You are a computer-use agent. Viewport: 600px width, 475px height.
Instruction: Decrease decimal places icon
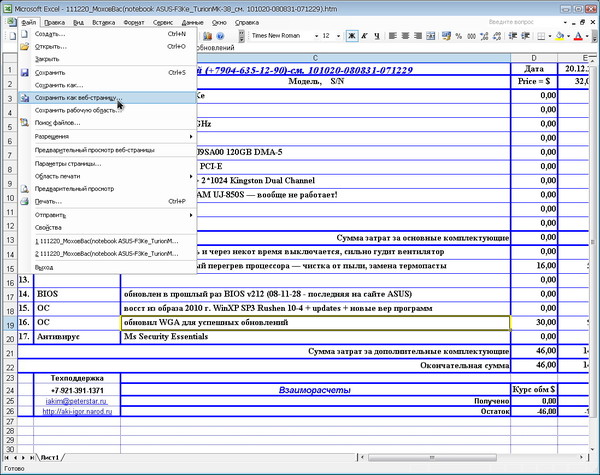[x=497, y=36]
